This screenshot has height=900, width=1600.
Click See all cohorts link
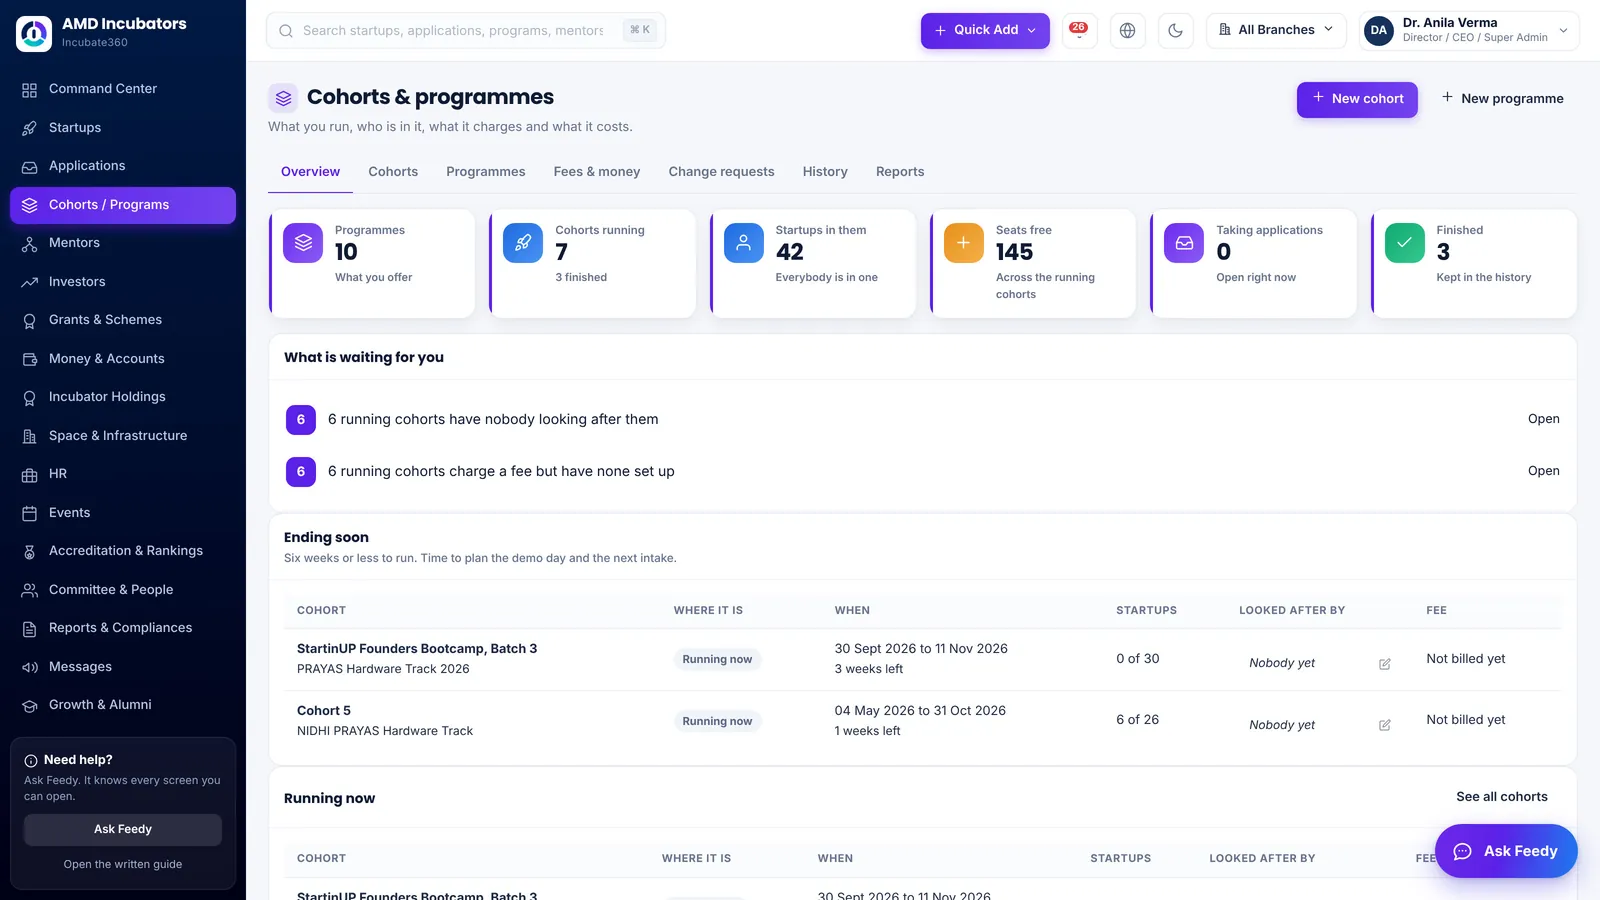pos(1501,797)
